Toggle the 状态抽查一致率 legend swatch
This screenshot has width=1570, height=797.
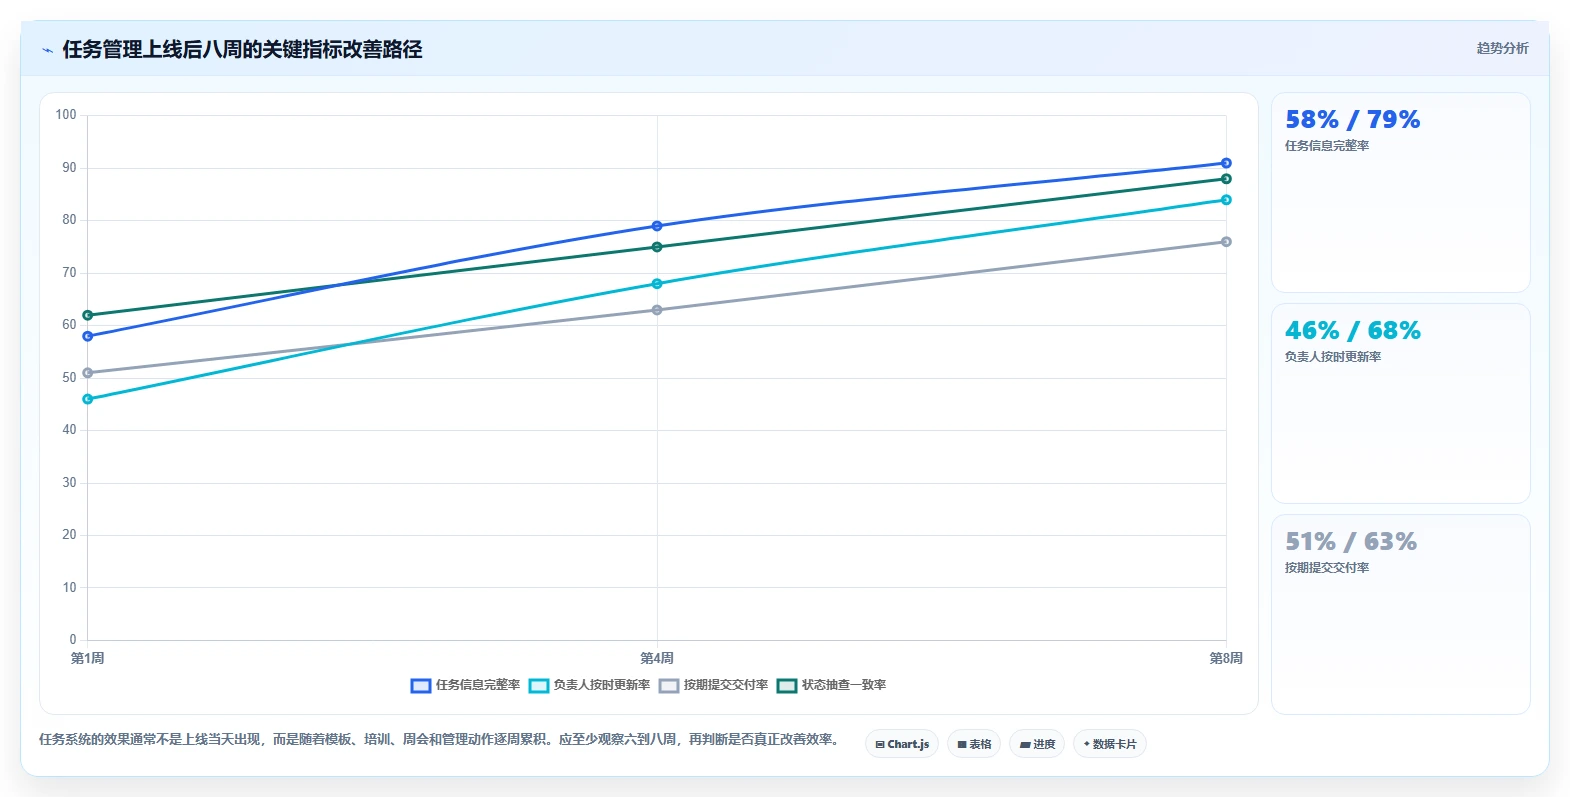pyautogui.click(x=787, y=685)
